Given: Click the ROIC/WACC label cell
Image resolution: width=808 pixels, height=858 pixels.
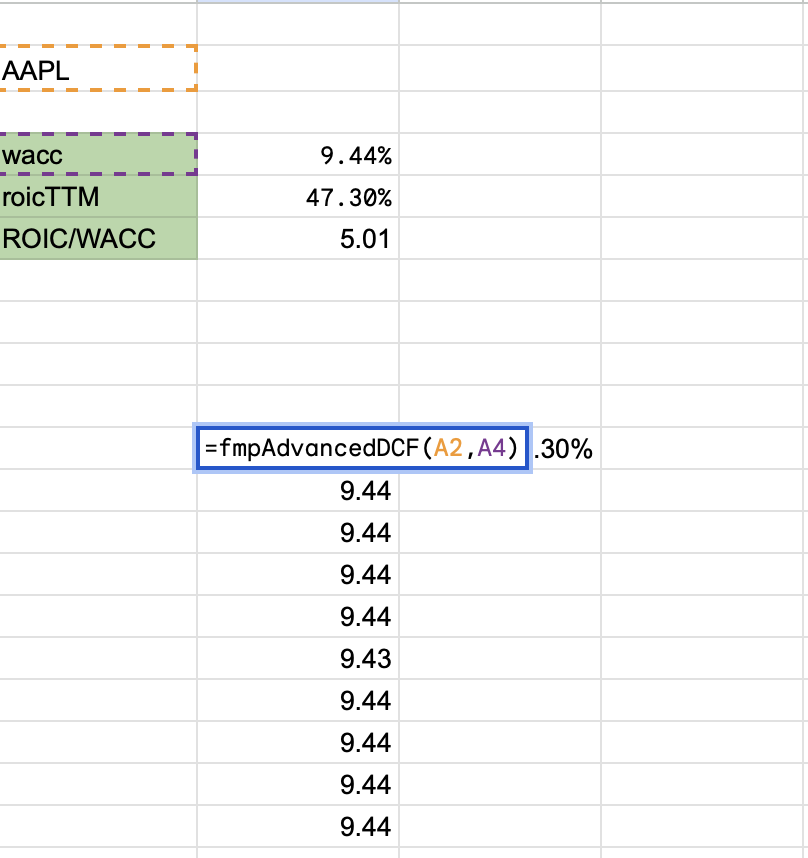Looking at the screenshot, I should [x=98, y=239].
